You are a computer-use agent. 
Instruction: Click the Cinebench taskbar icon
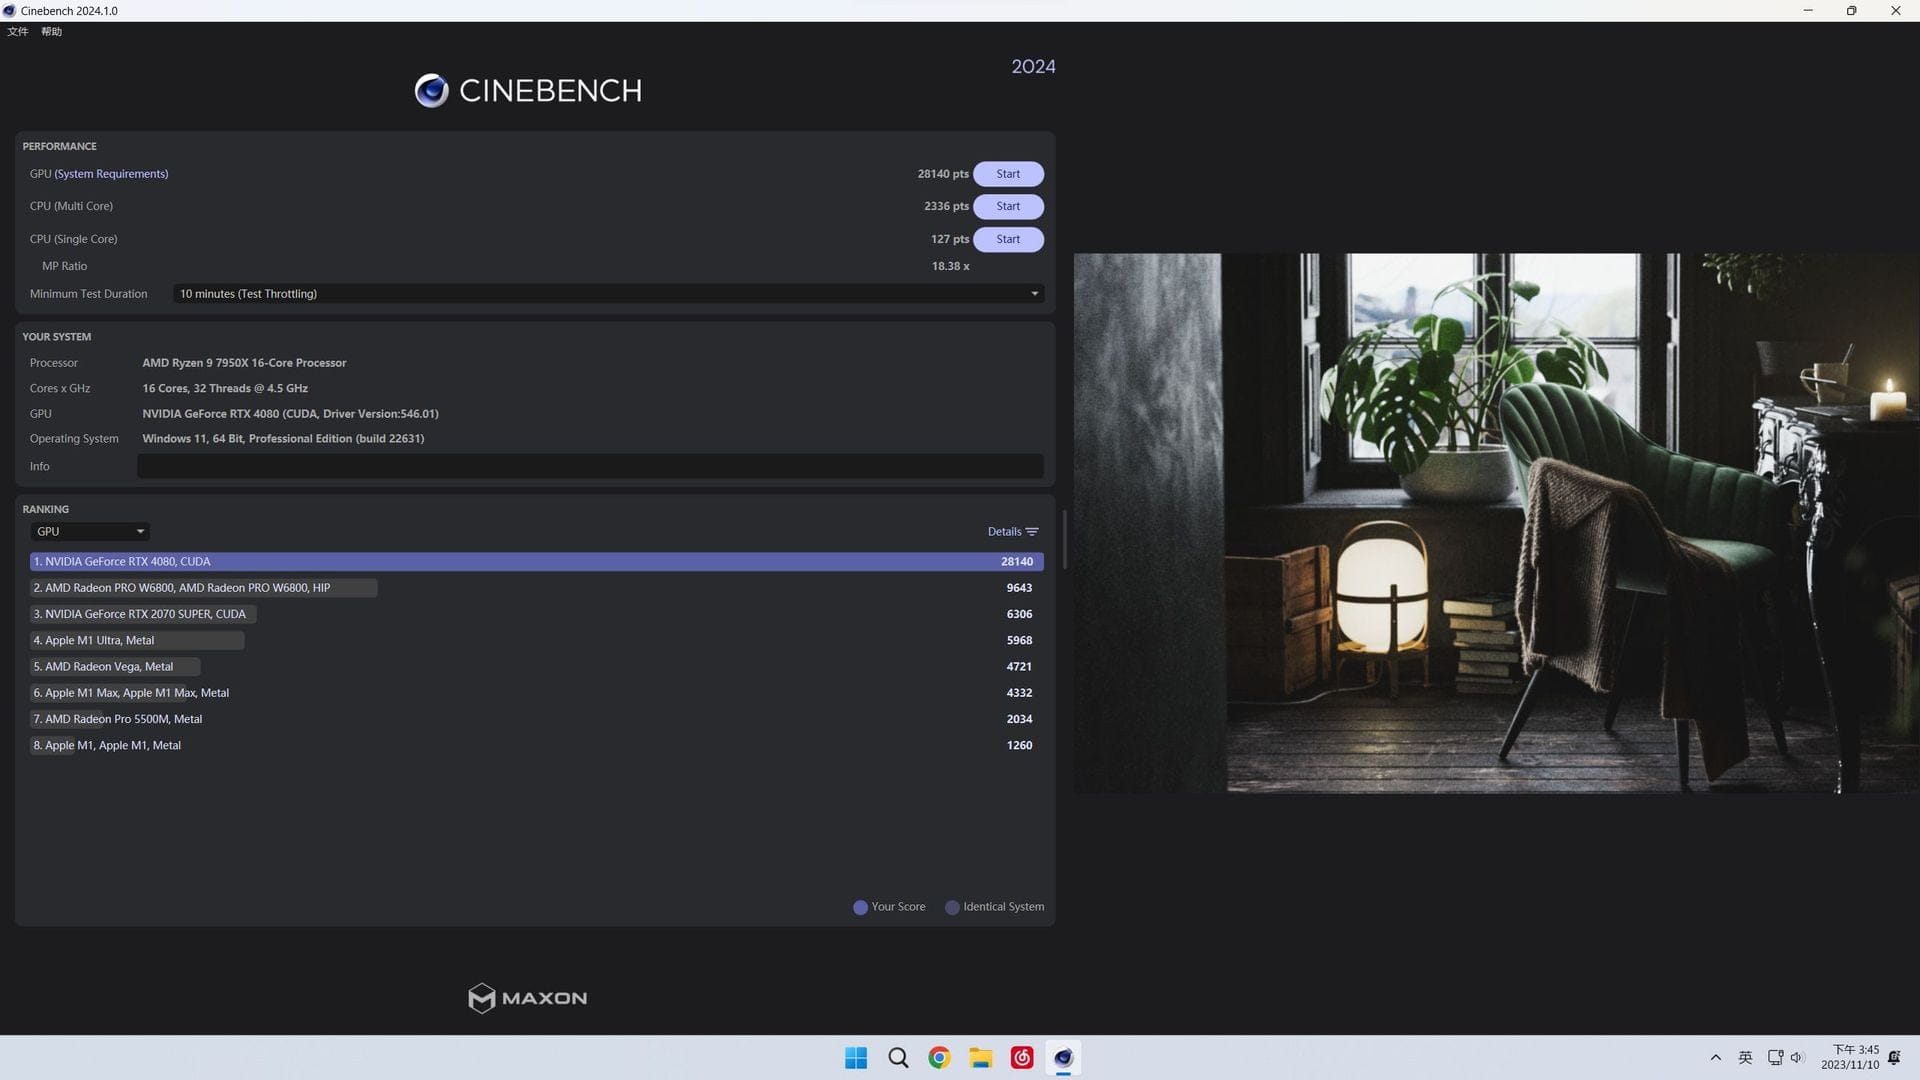pos(1063,1058)
